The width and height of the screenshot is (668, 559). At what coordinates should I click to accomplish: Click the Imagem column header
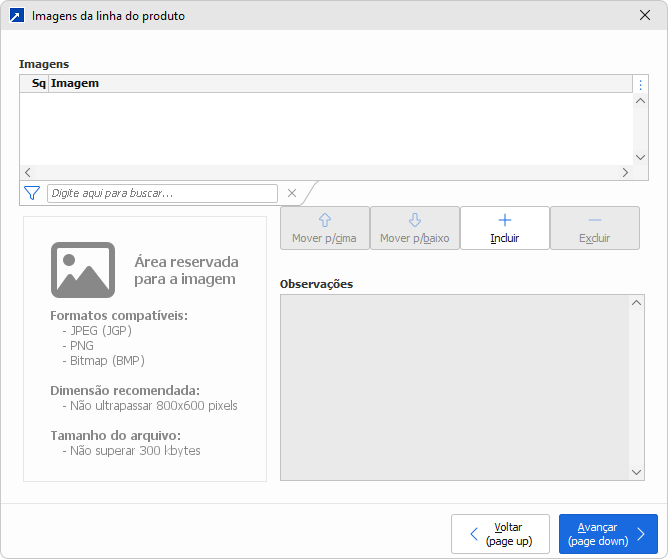coord(75,84)
